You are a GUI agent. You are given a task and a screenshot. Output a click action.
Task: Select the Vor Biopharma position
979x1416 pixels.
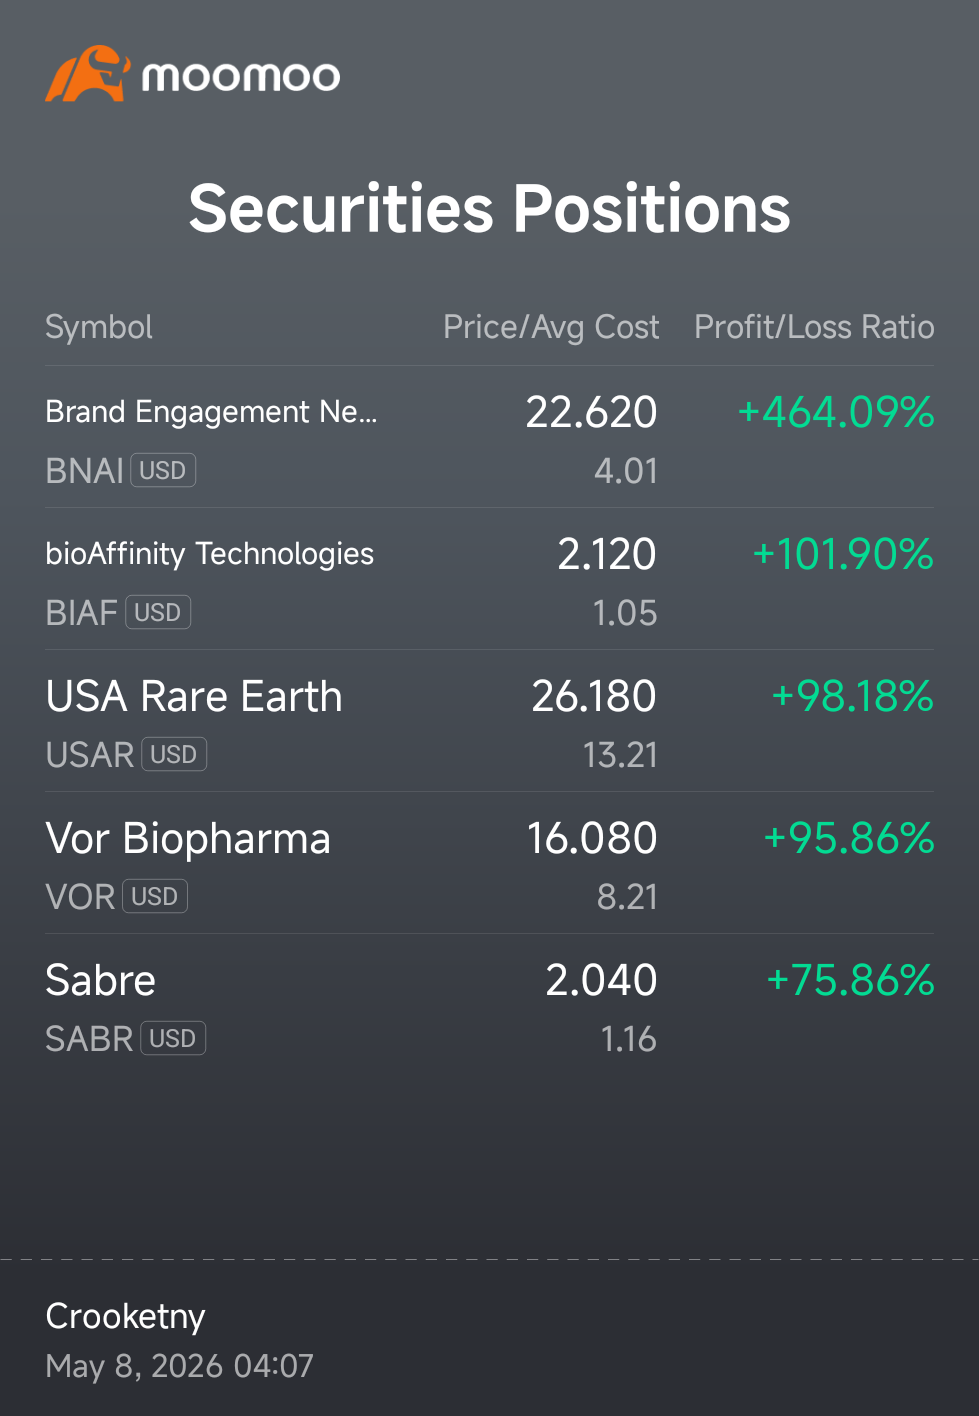(x=490, y=863)
